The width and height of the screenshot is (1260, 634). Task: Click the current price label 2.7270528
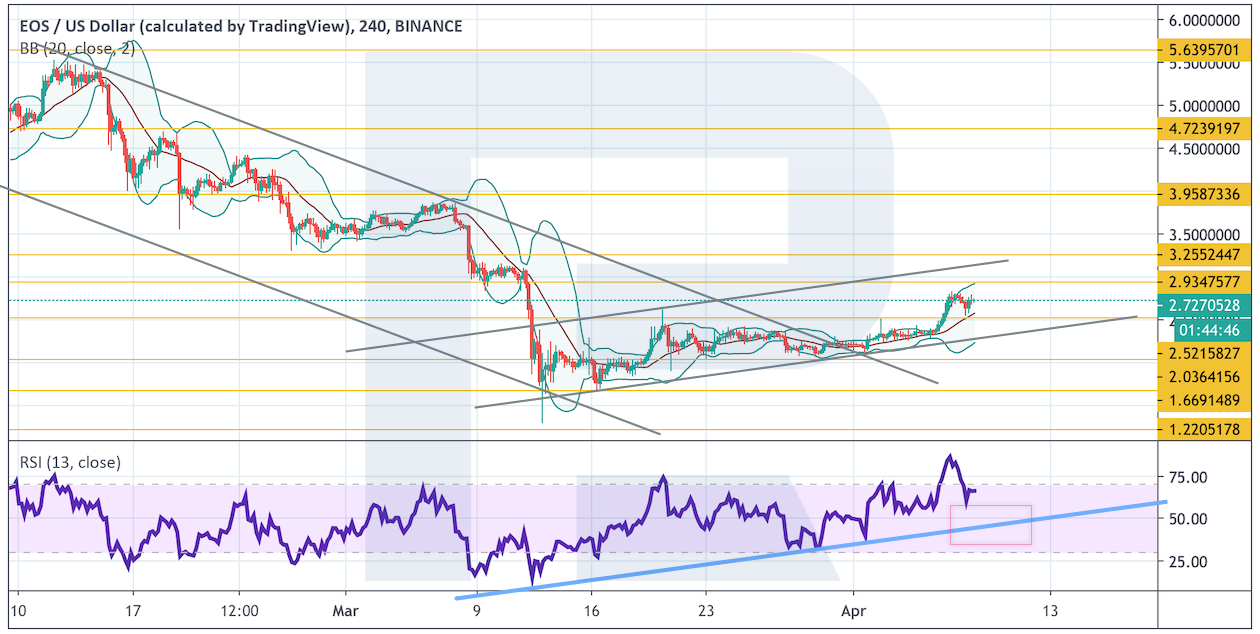[x=1204, y=304]
